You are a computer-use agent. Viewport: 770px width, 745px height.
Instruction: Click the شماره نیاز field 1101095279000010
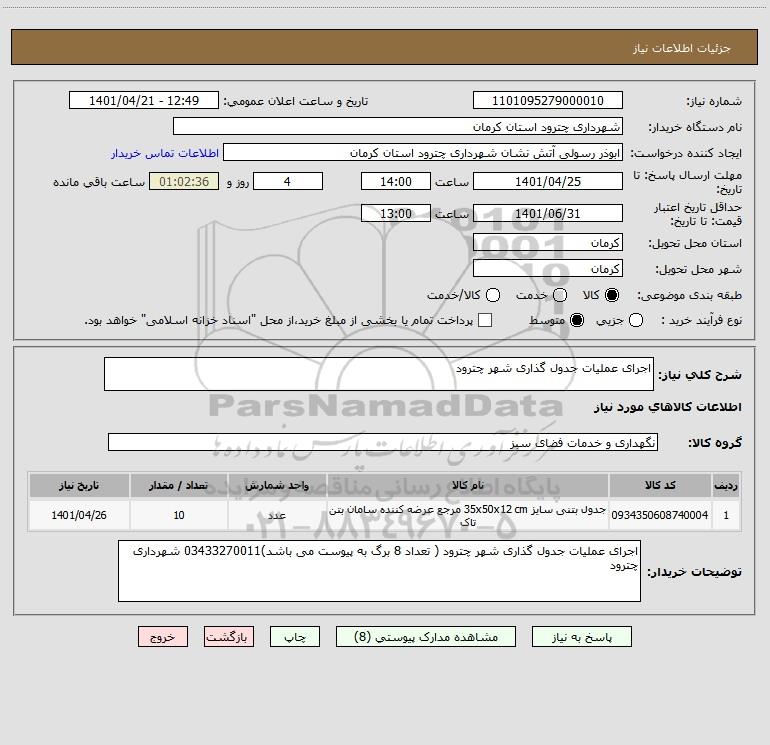548,100
